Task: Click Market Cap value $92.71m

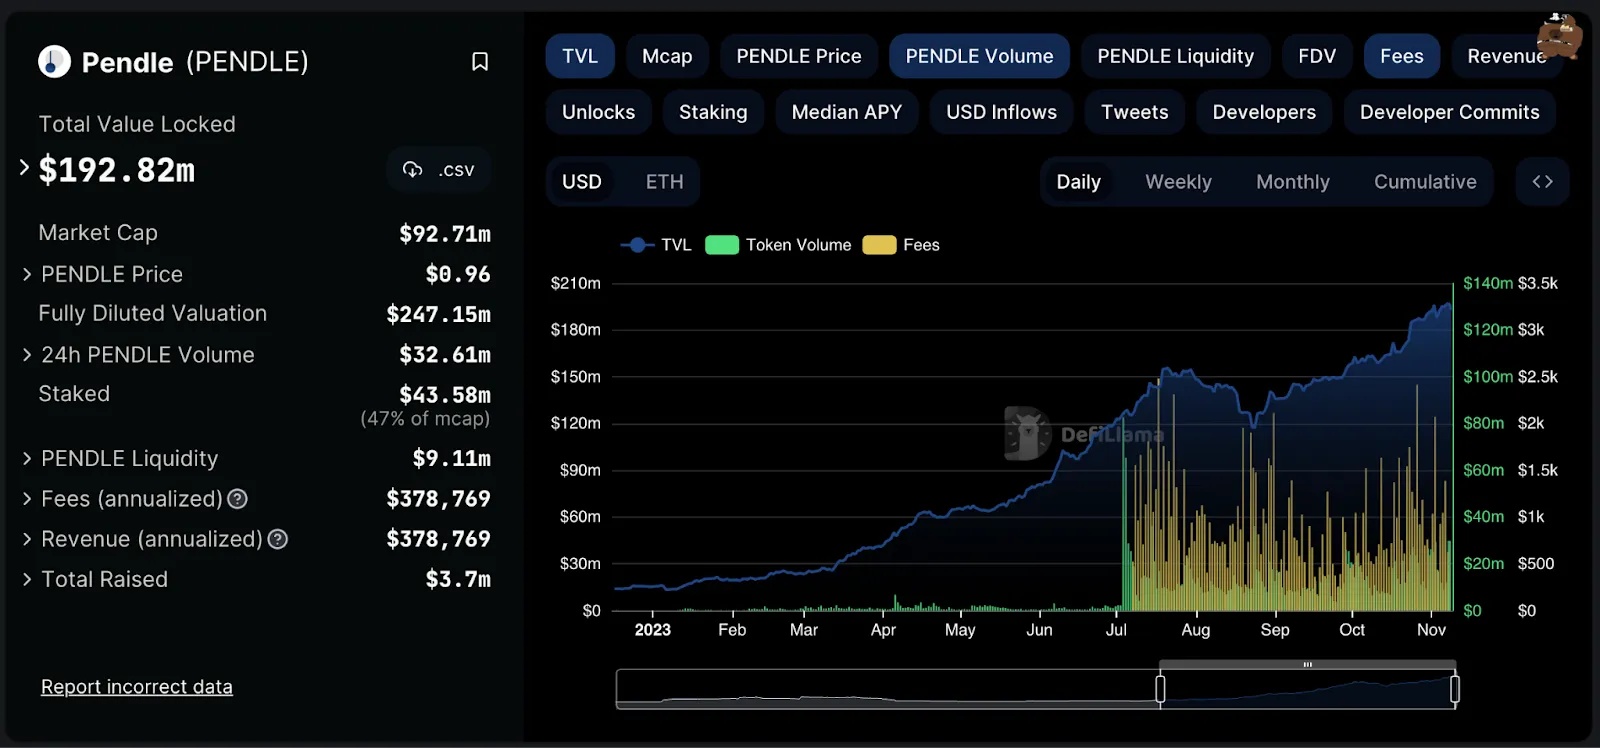Action: click(445, 234)
